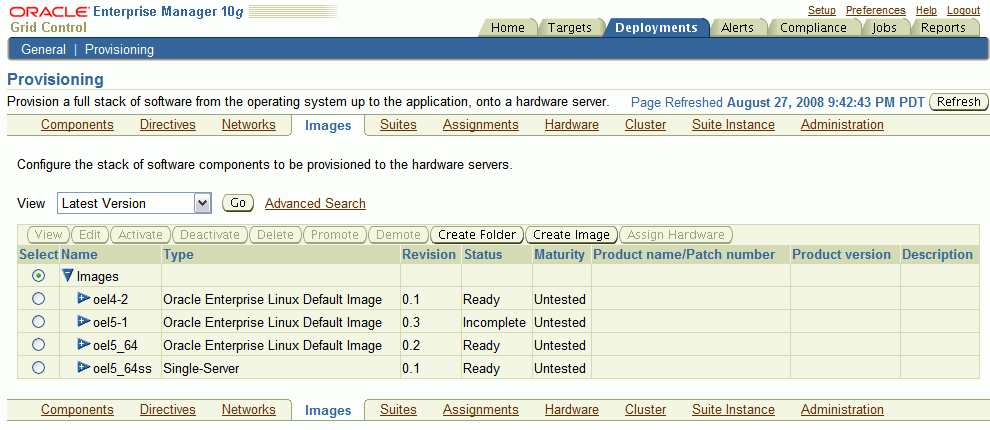Open the General subtab
This screenshot has height=430, width=990.
(x=44, y=49)
